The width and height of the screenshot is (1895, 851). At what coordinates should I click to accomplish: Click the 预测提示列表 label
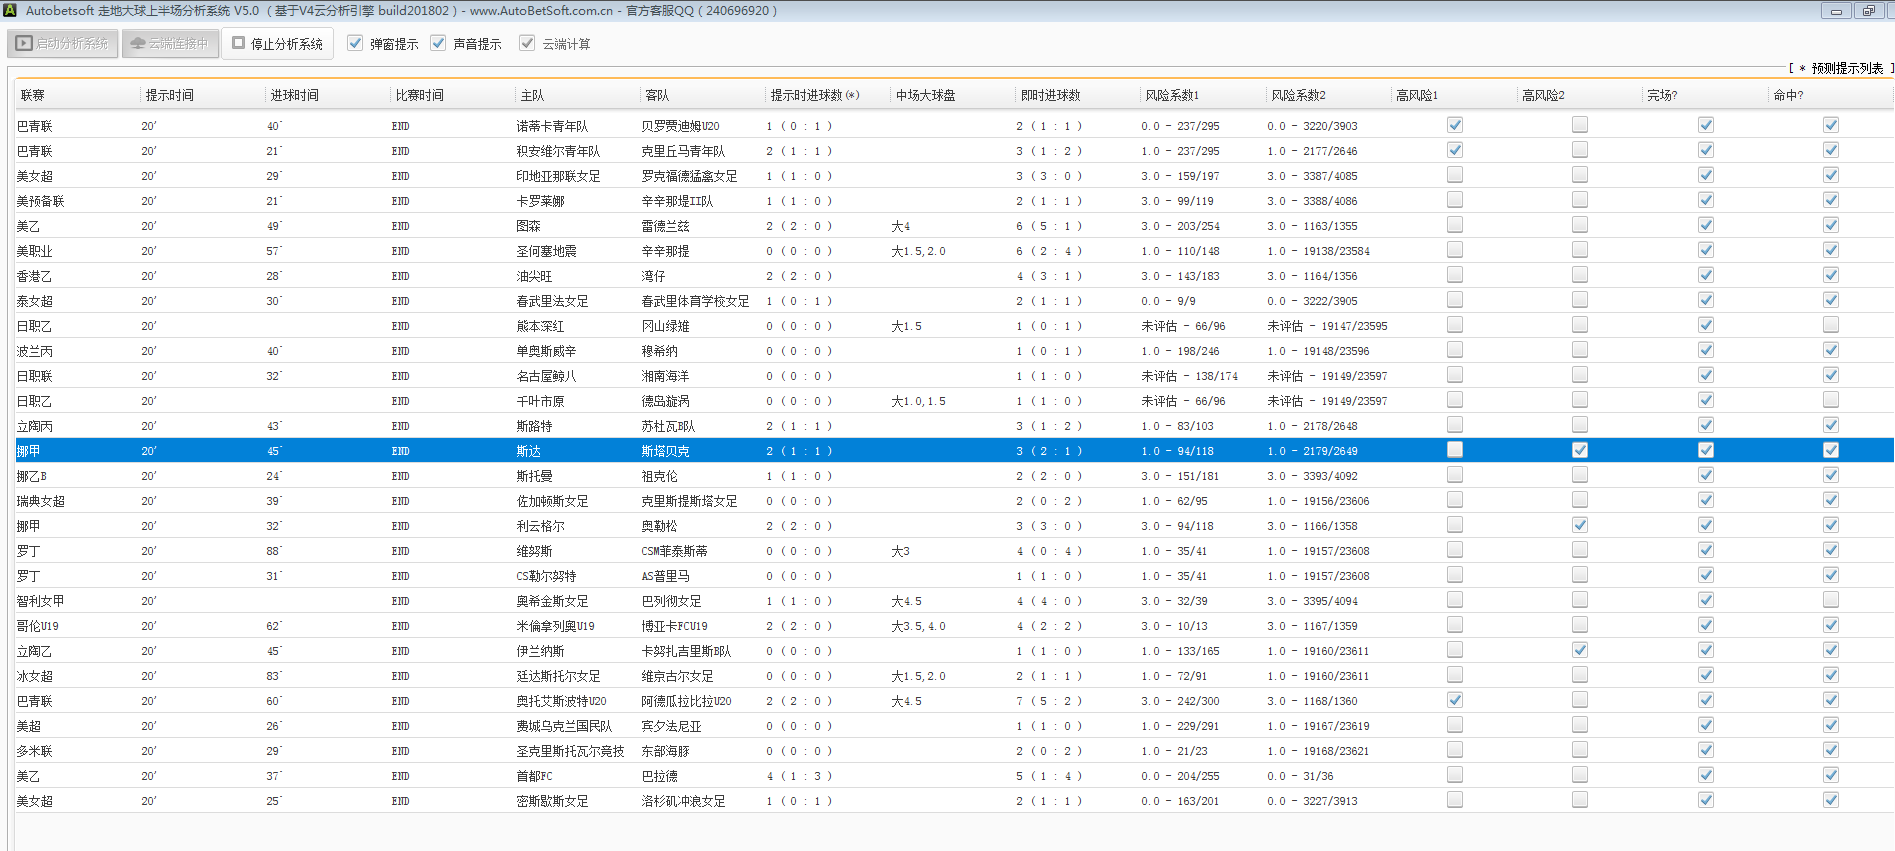coord(1846,68)
